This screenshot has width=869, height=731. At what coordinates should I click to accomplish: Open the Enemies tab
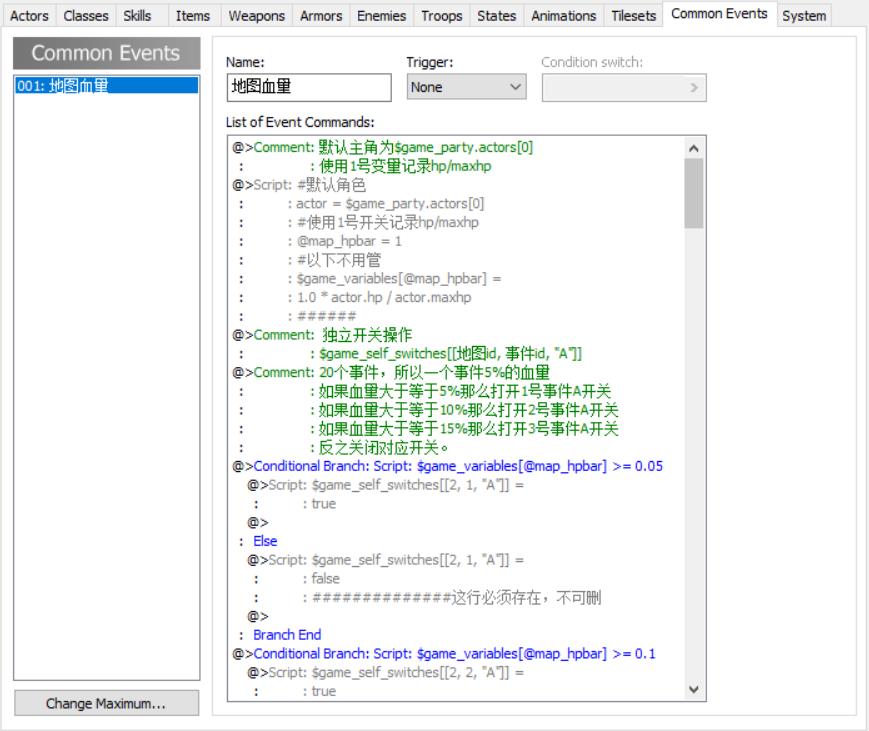[x=381, y=16]
